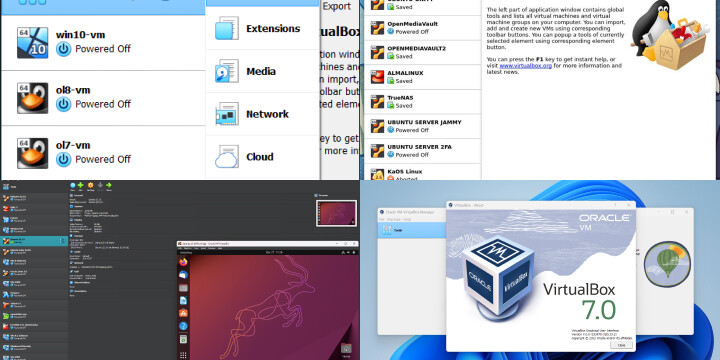Image resolution: width=720 pixels, height=360 pixels.
Task: Open the Ubuntu system tray menu
Action: click(x=349, y=253)
